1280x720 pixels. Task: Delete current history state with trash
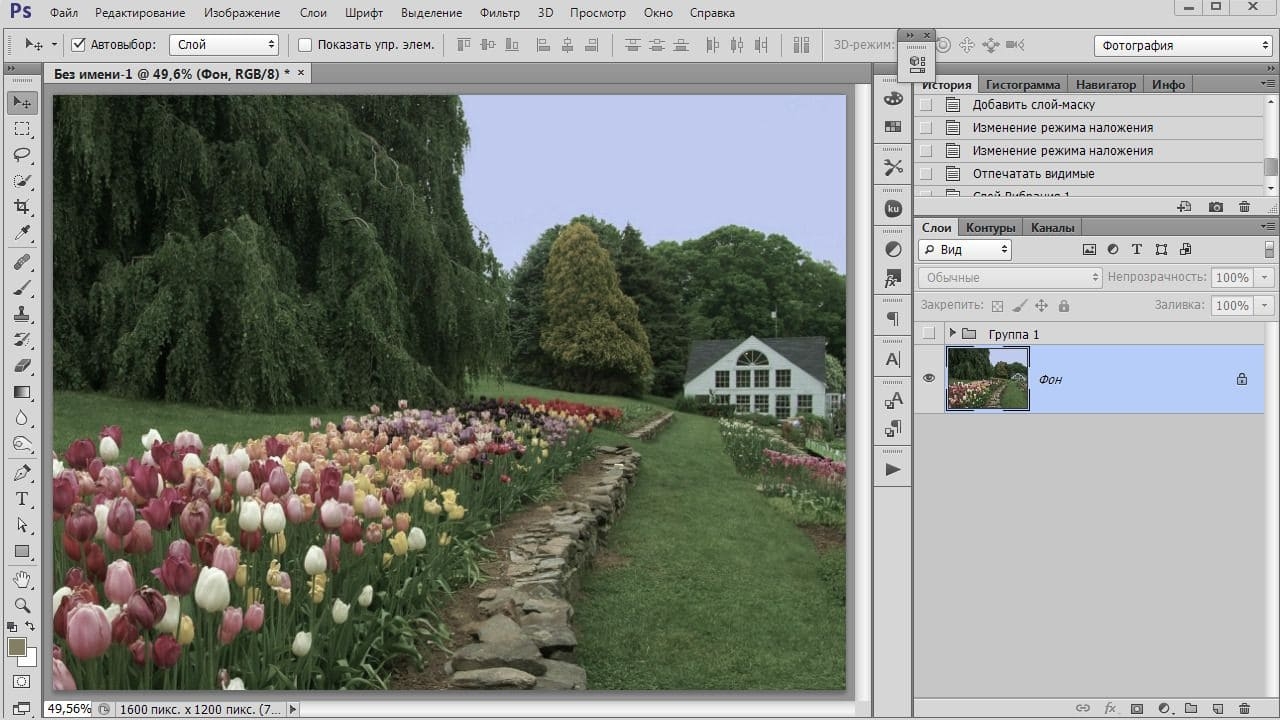pos(1245,207)
